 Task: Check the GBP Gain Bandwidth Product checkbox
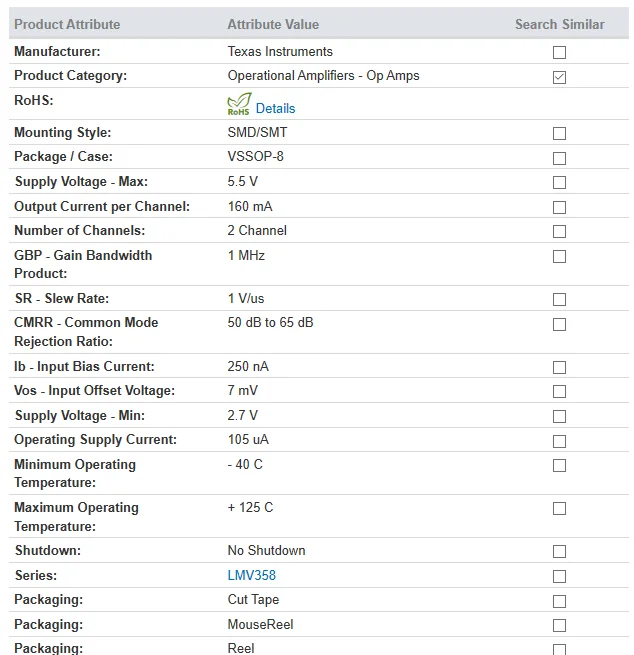coord(559,257)
